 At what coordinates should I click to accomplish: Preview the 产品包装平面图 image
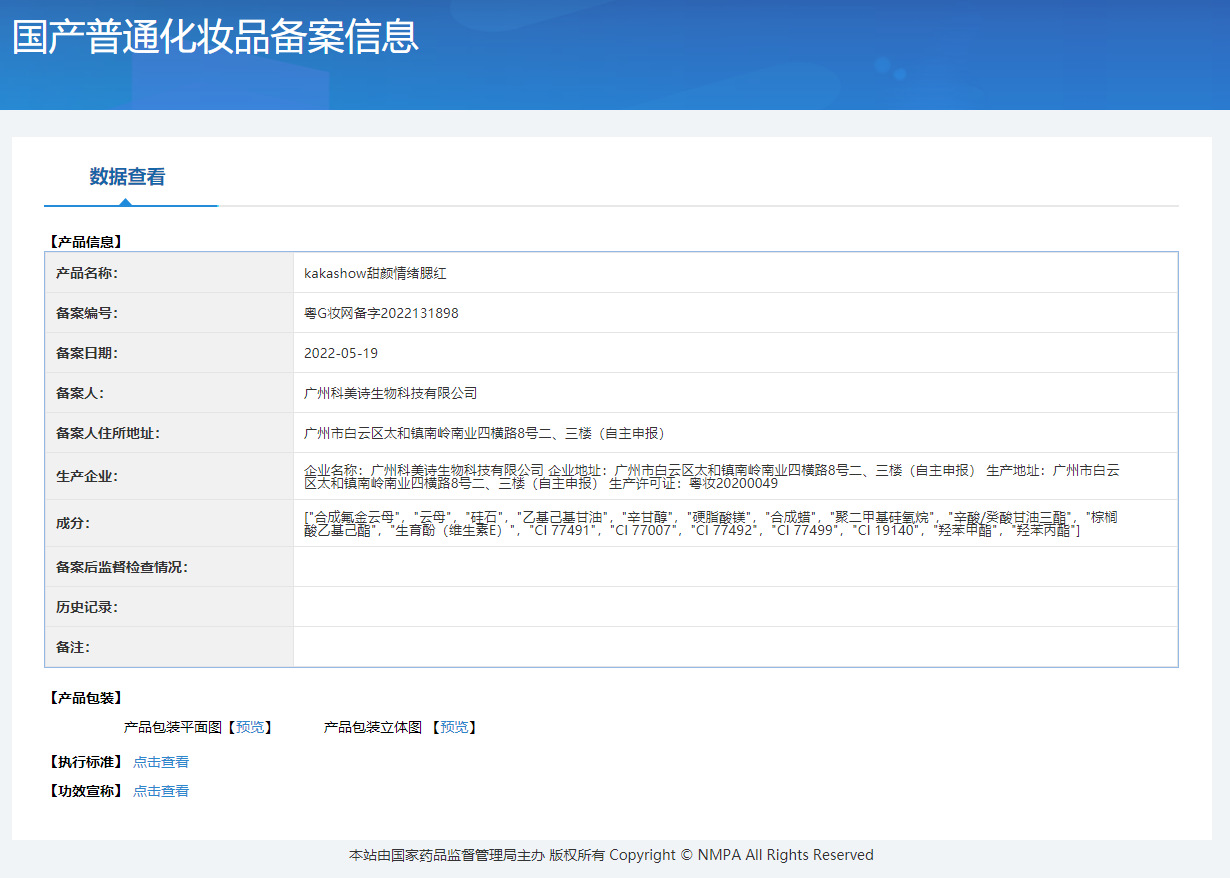[250, 727]
